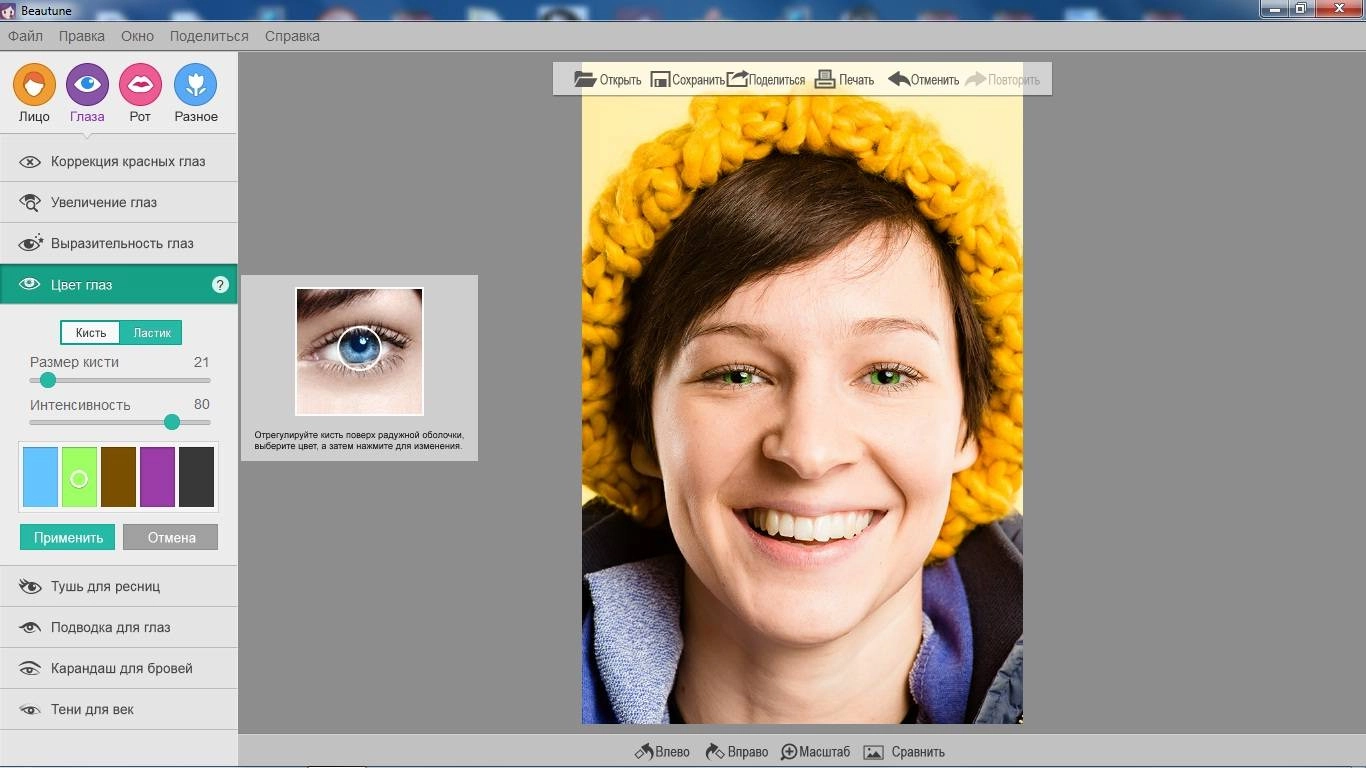Open the Окно menu
The height and width of the screenshot is (768, 1366).
(x=138, y=36)
